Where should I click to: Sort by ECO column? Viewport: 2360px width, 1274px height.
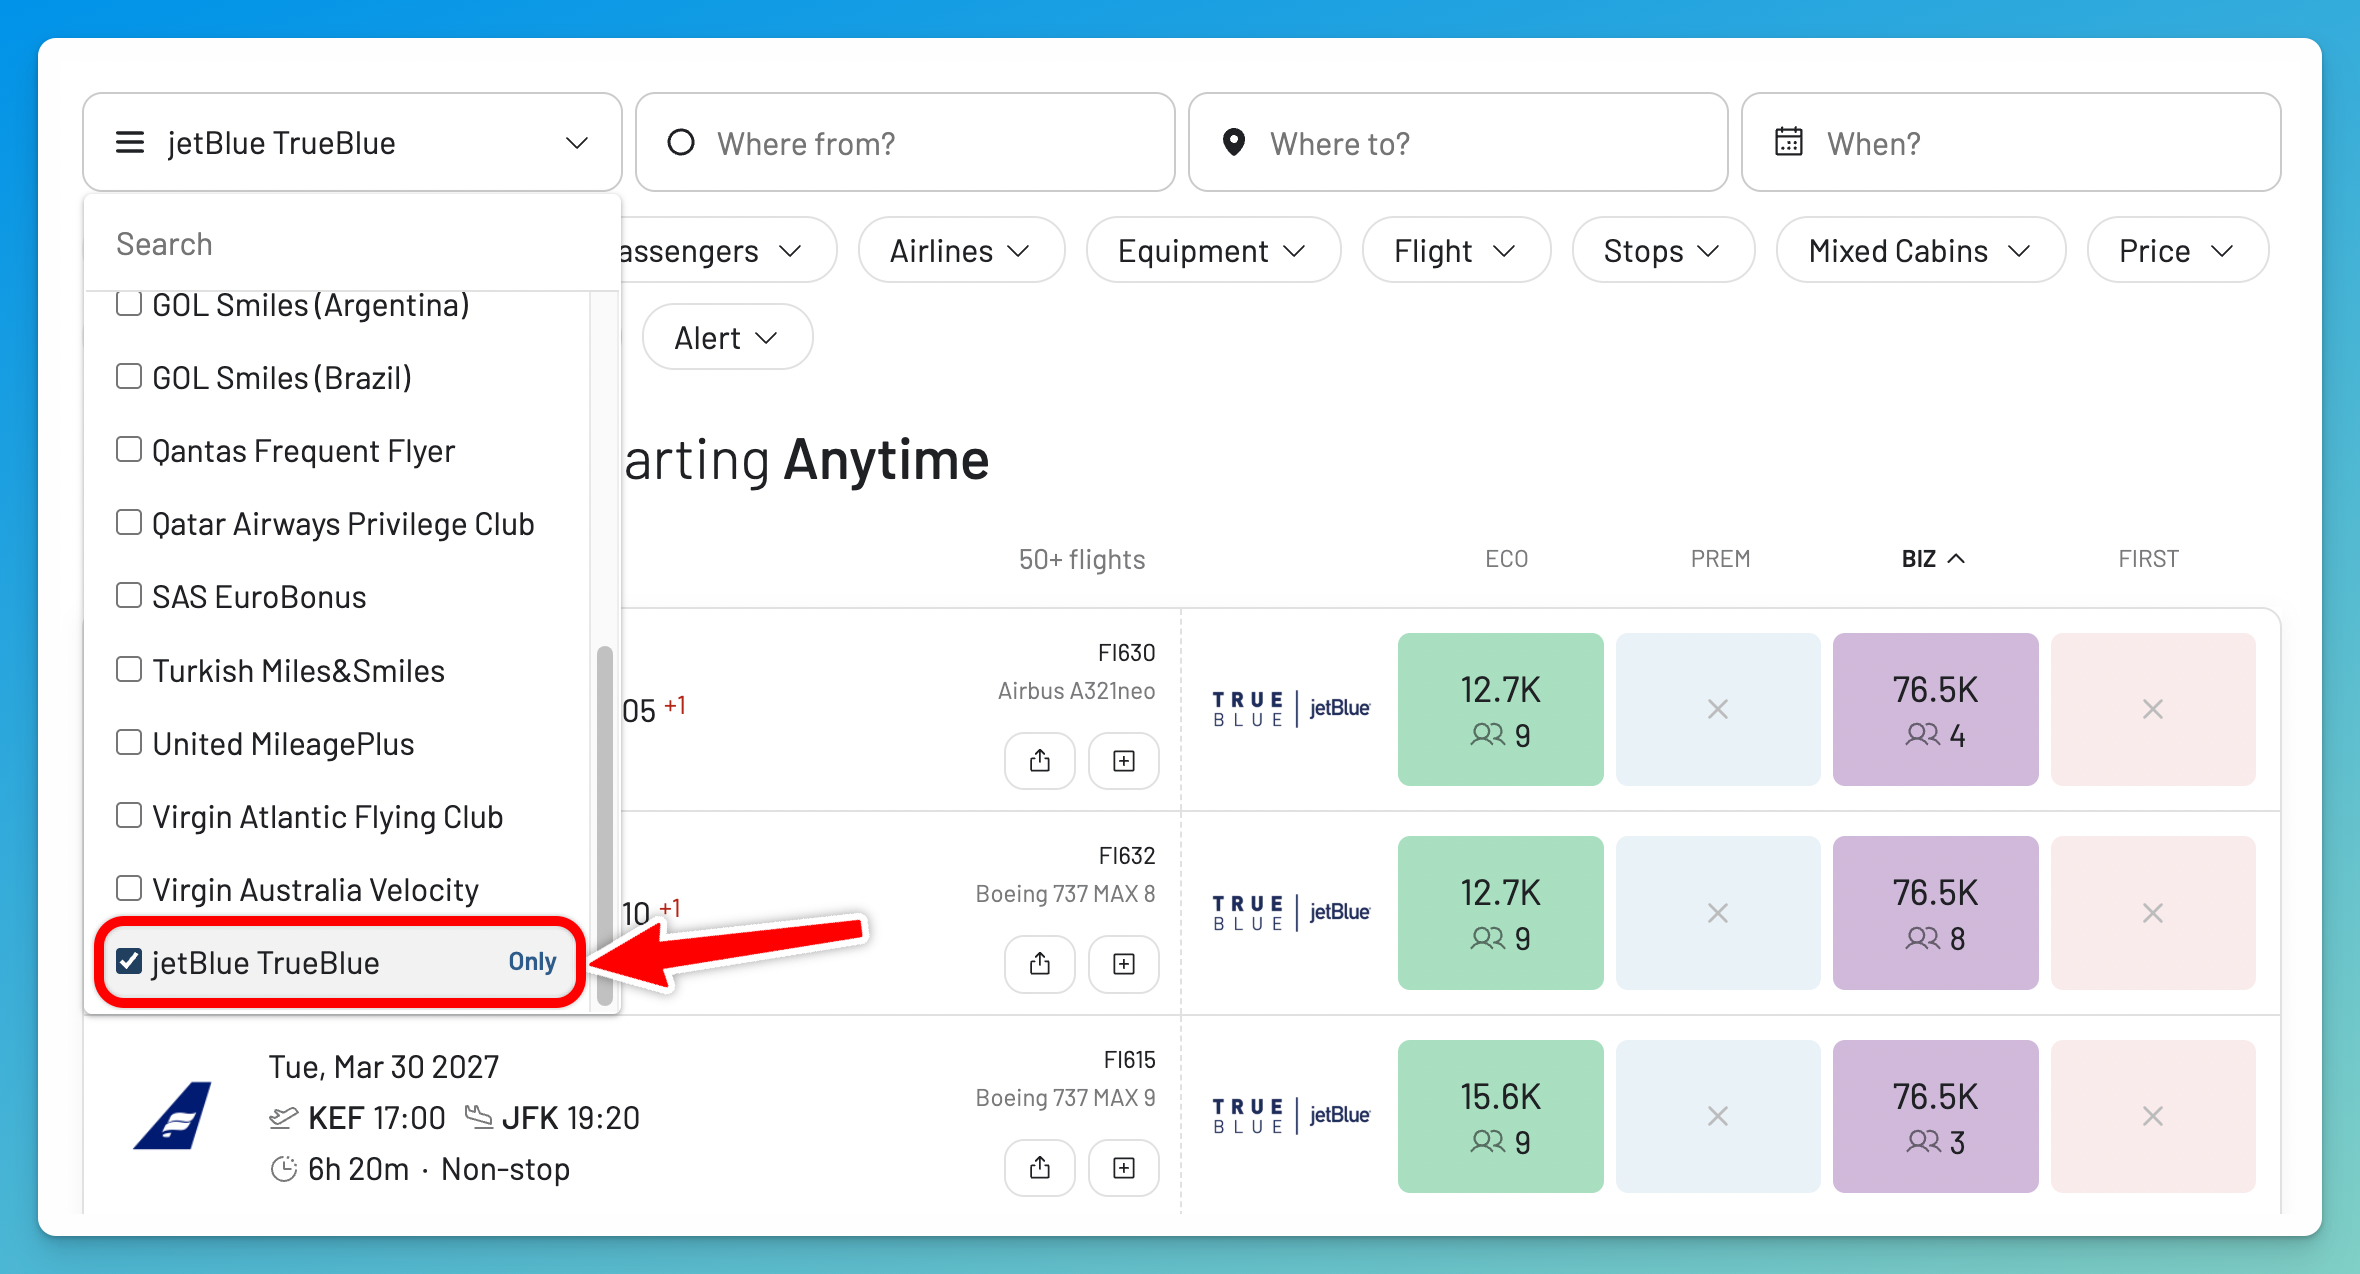point(1506,559)
